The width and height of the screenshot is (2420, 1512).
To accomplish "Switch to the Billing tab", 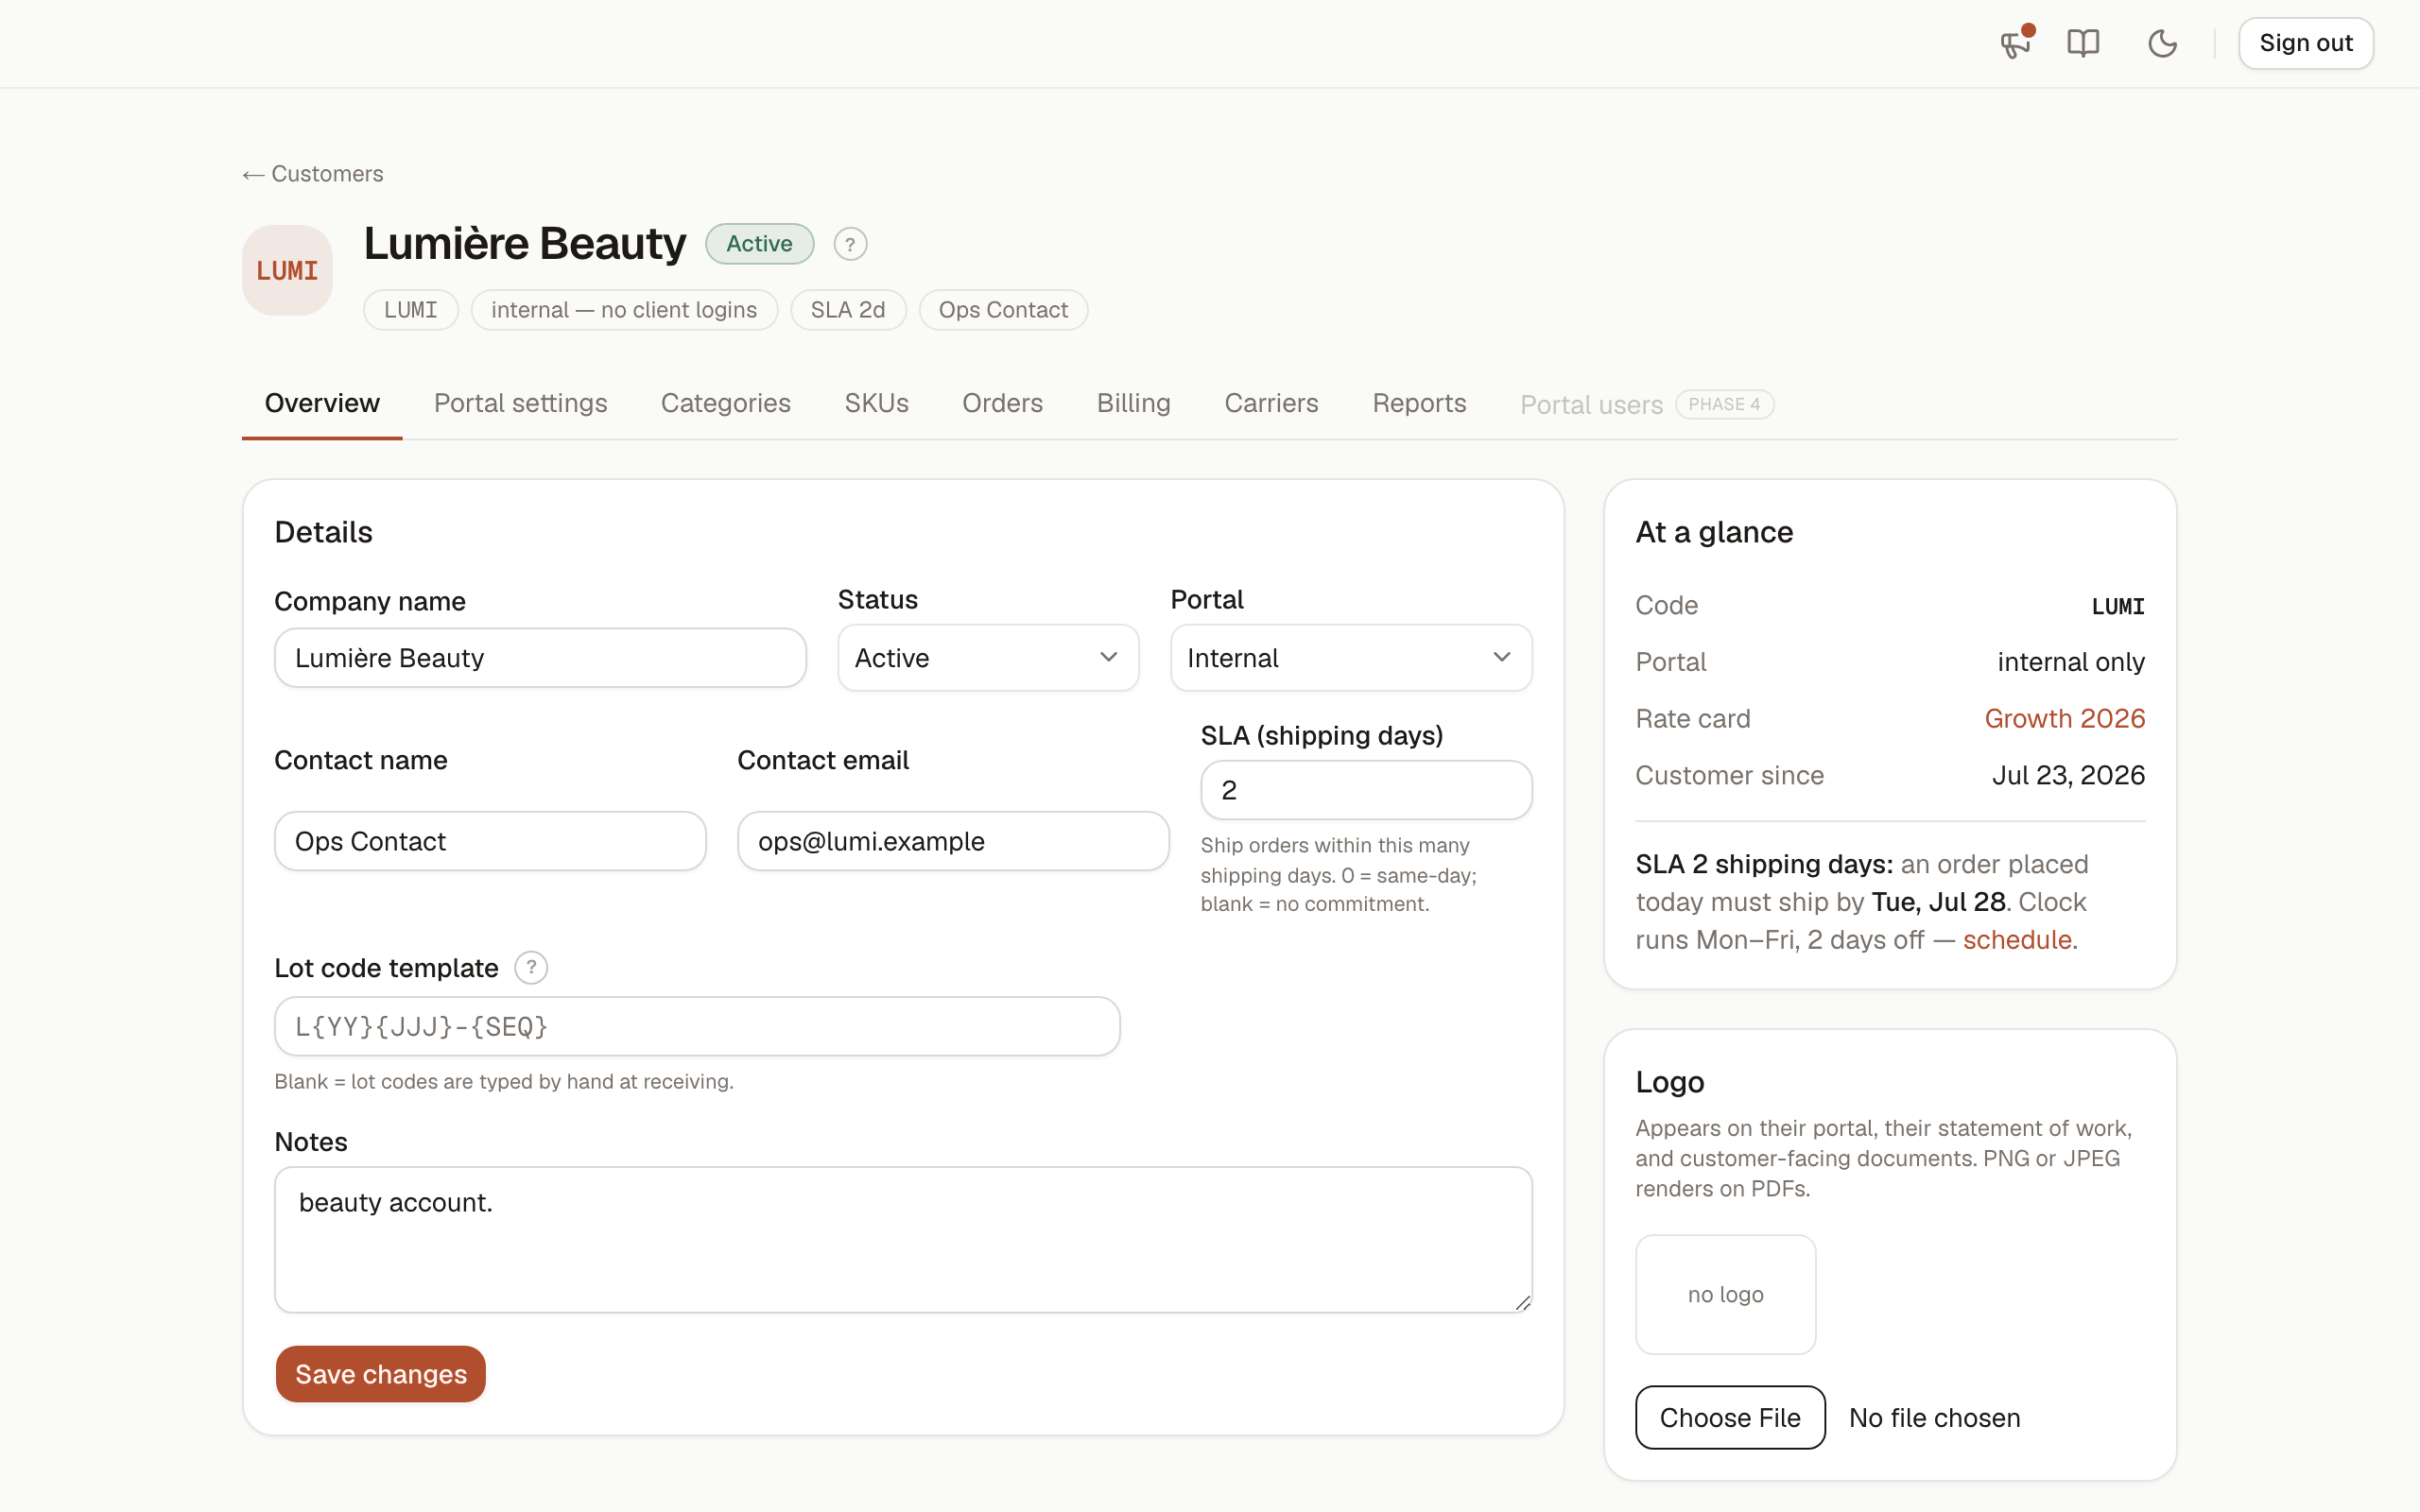I will (x=1133, y=403).
